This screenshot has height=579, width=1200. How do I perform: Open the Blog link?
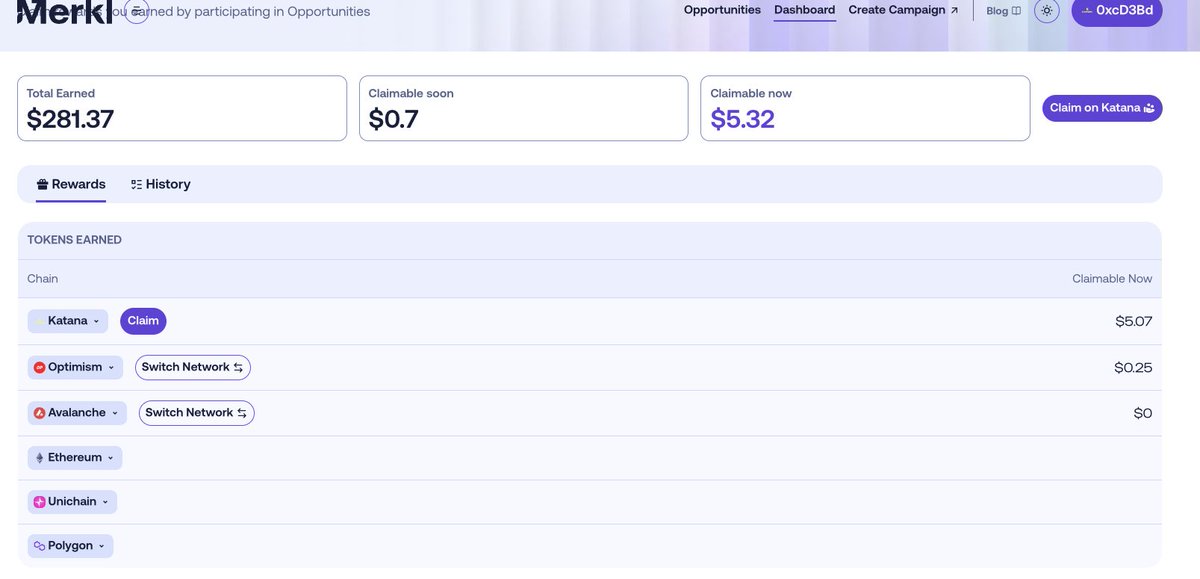[x=1003, y=11]
